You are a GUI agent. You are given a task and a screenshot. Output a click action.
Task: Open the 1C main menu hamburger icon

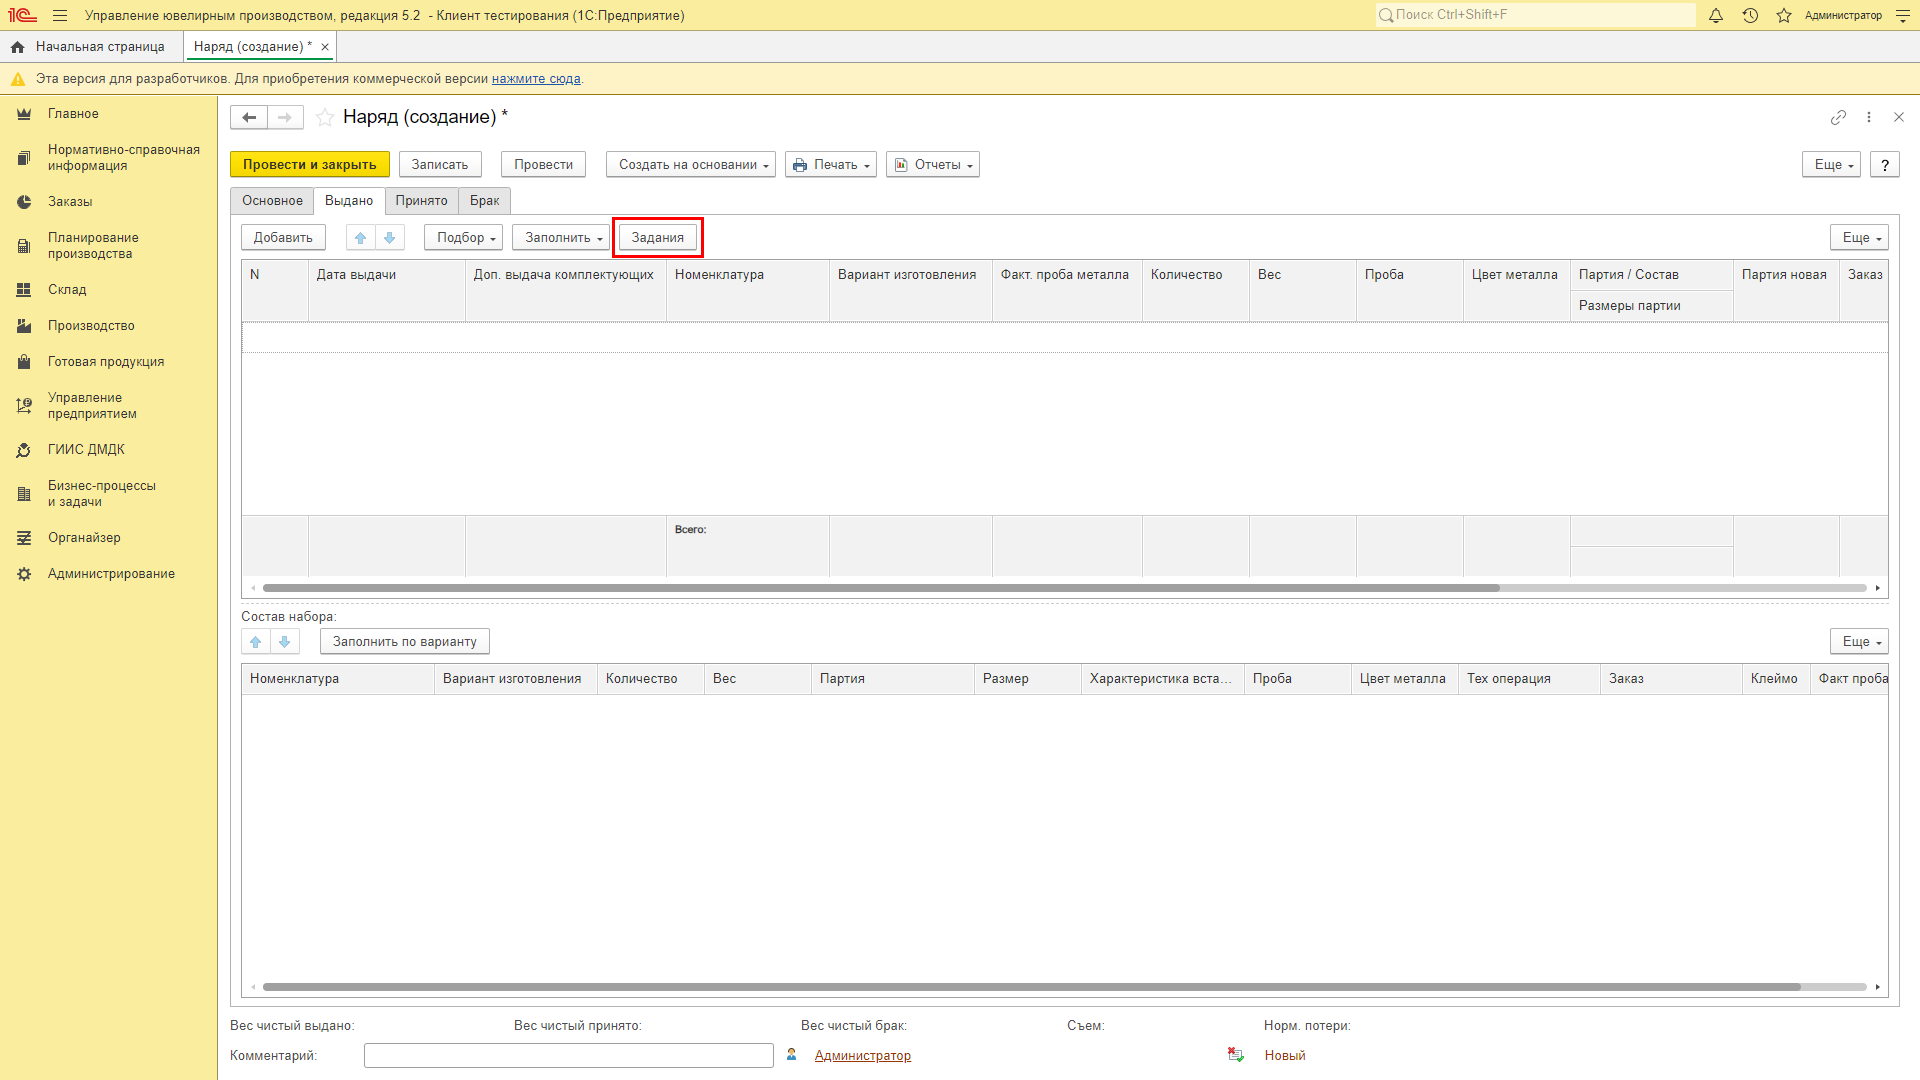pyautogui.click(x=60, y=15)
